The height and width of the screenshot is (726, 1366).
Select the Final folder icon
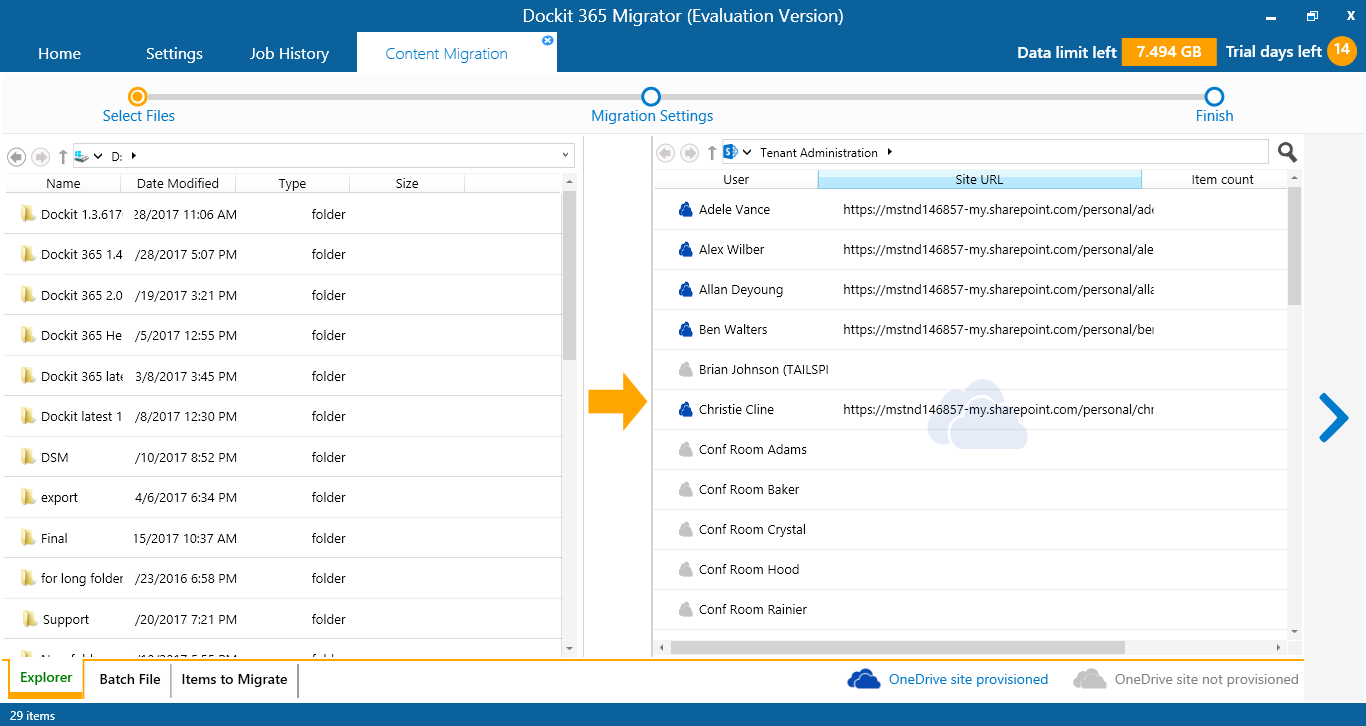pos(28,538)
